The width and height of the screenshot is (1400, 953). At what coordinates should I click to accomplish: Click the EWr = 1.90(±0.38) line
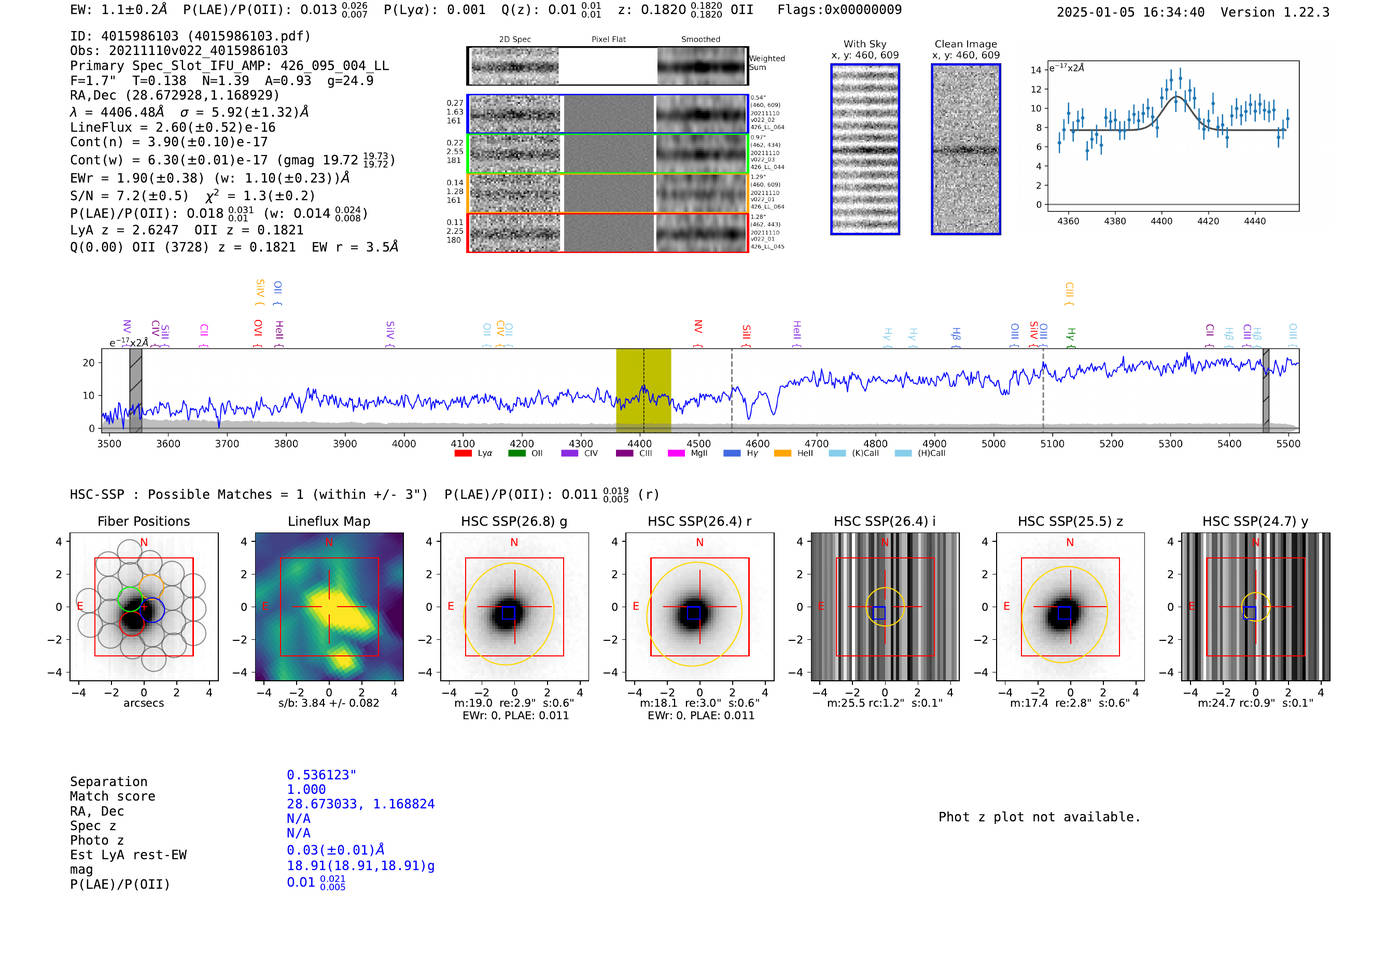point(210,178)
